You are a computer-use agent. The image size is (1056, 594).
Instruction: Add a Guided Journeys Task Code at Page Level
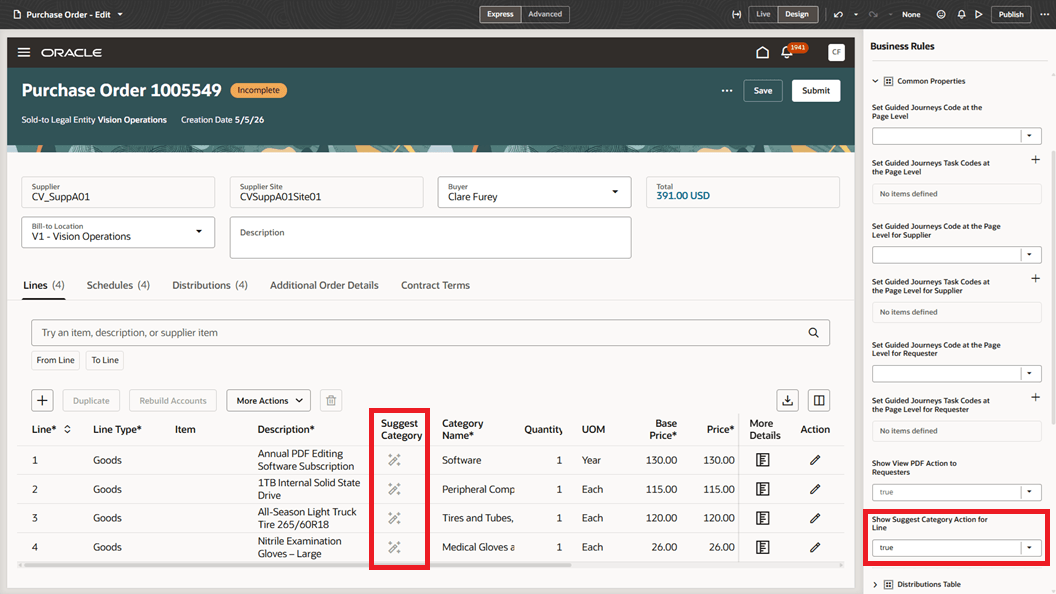coord(1036,160)
